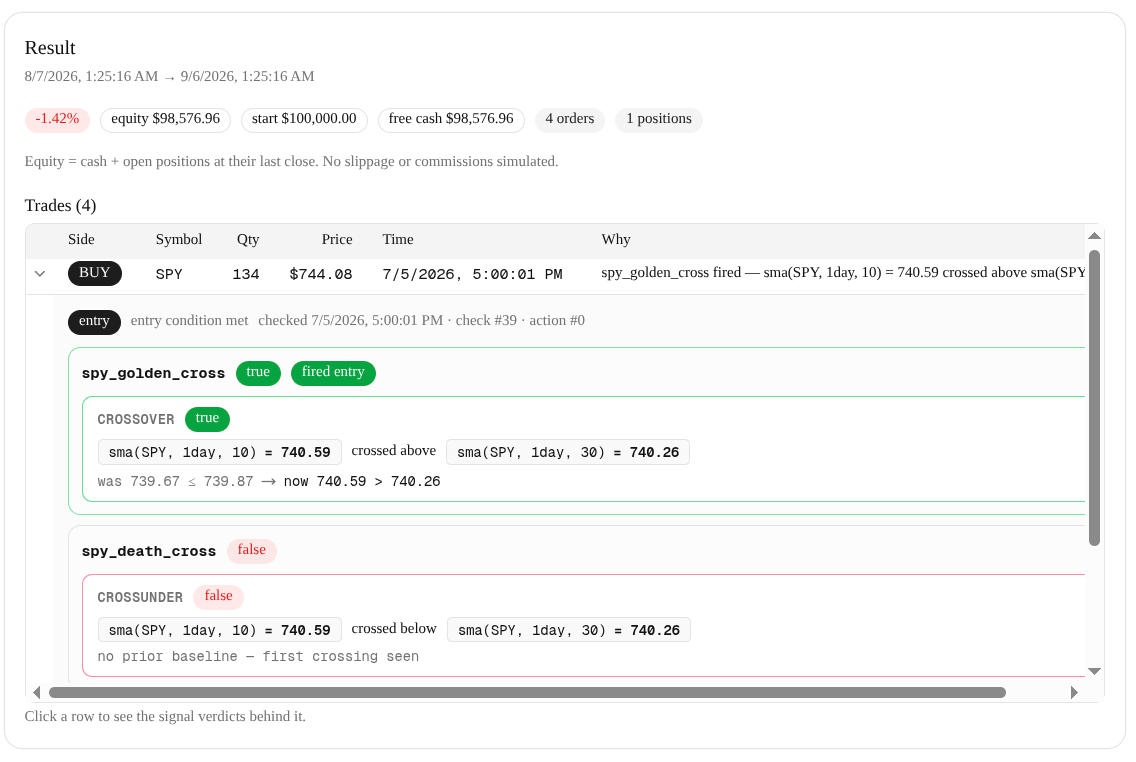Click the CROSSUNDER label

pyautogui.click(x=140, y=598)
